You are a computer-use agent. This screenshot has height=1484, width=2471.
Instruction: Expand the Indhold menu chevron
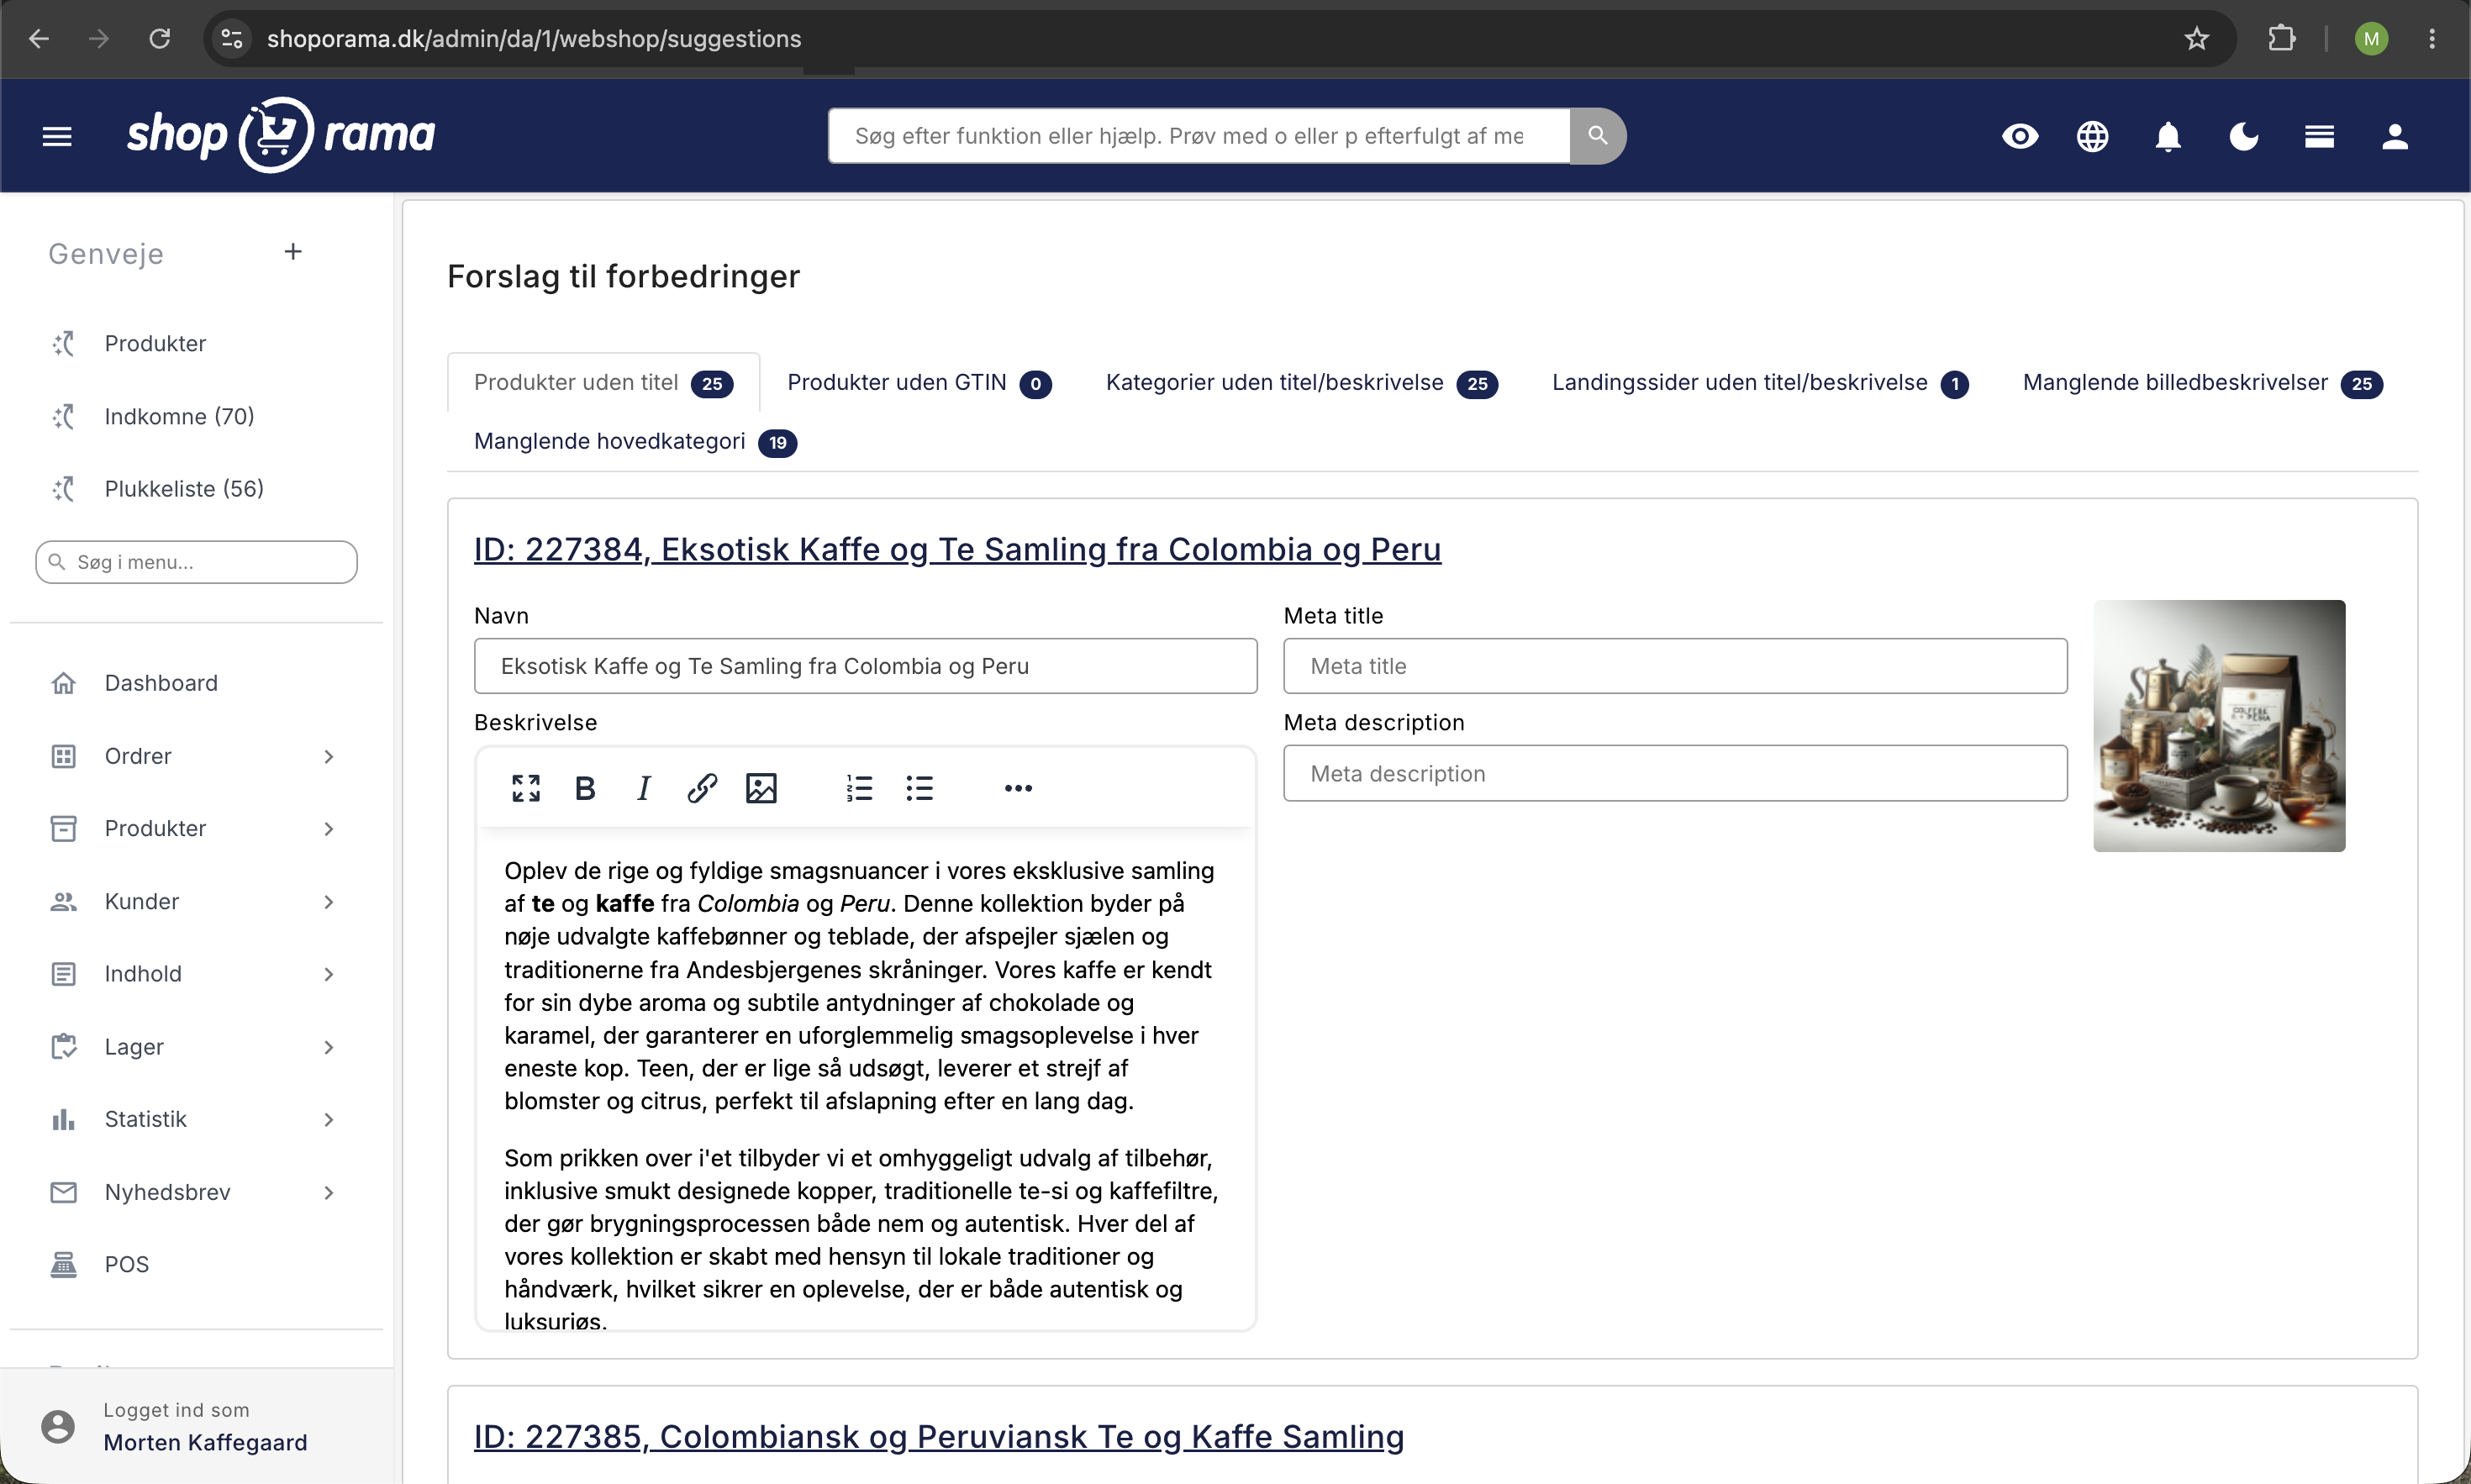click(x=328, y=974)
